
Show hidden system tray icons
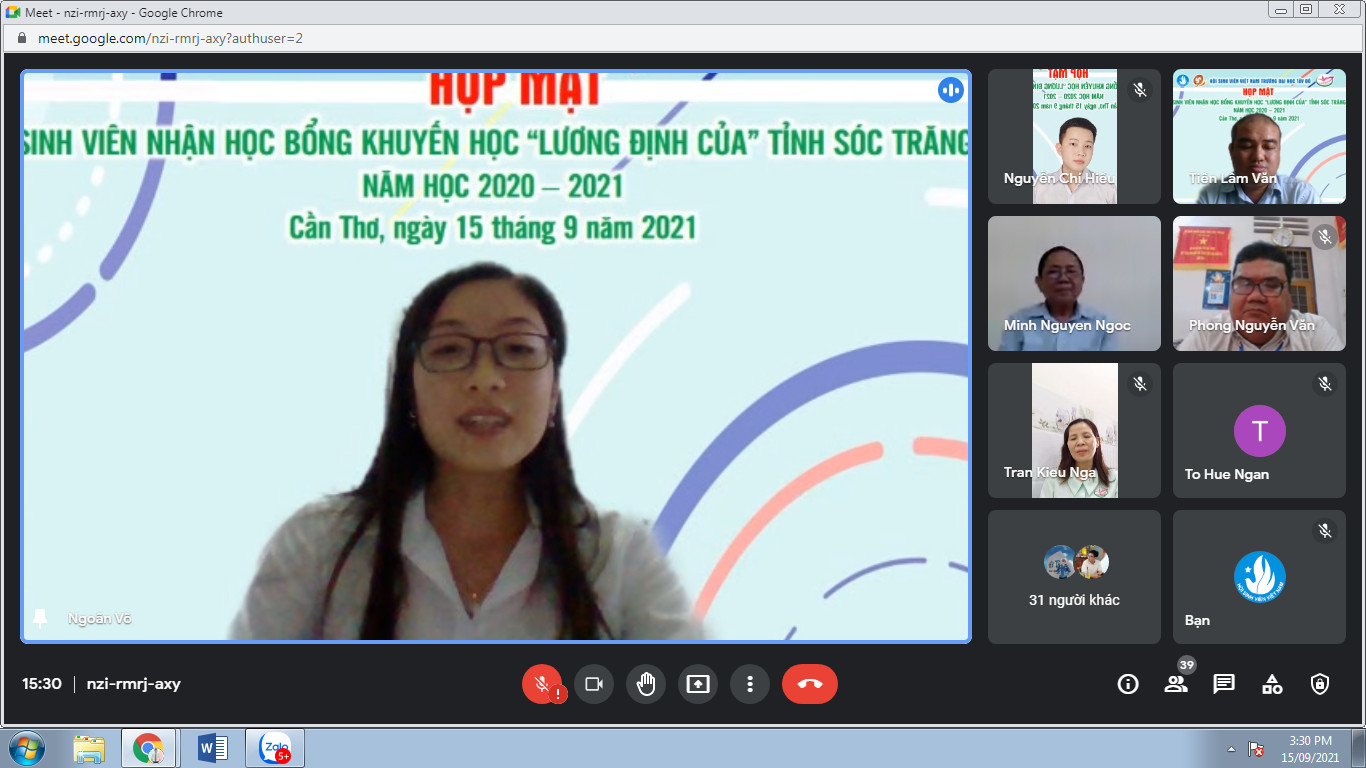[1231, 749]
